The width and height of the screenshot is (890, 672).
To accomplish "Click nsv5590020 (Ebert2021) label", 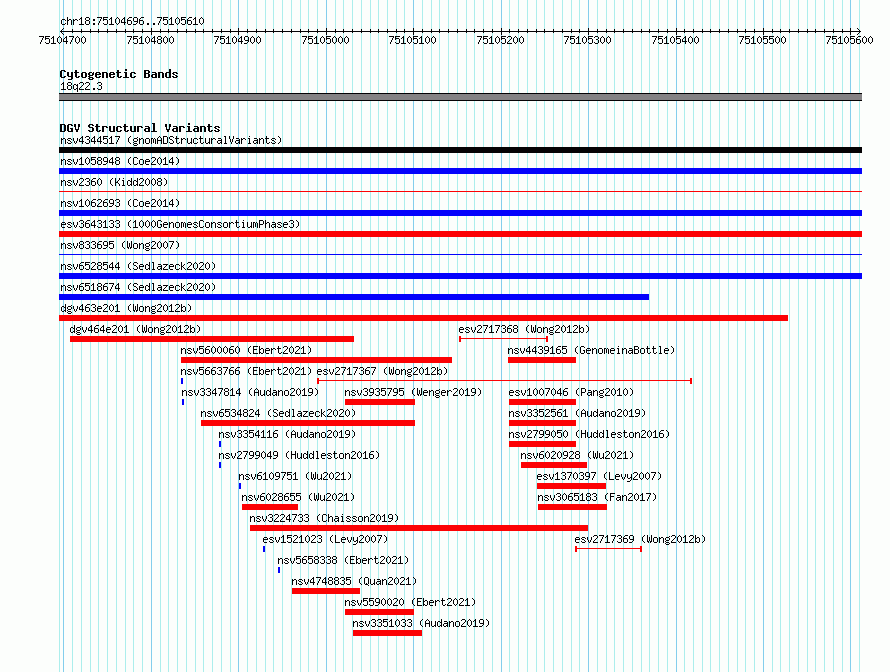I will [x=410, y=602].
